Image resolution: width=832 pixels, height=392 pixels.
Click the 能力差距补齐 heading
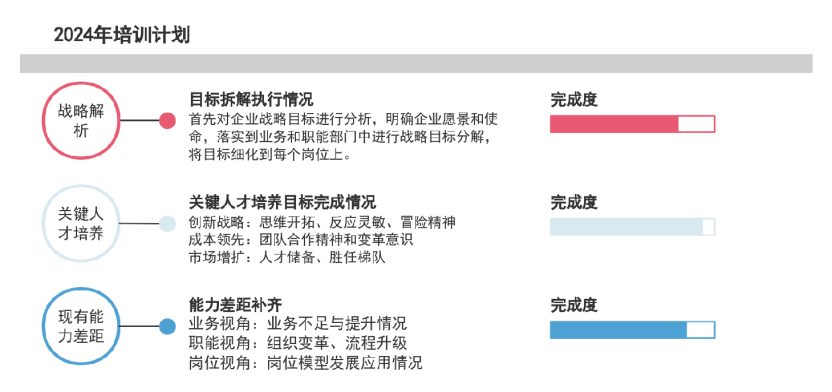pyautogui.click(x=236, y=305)
